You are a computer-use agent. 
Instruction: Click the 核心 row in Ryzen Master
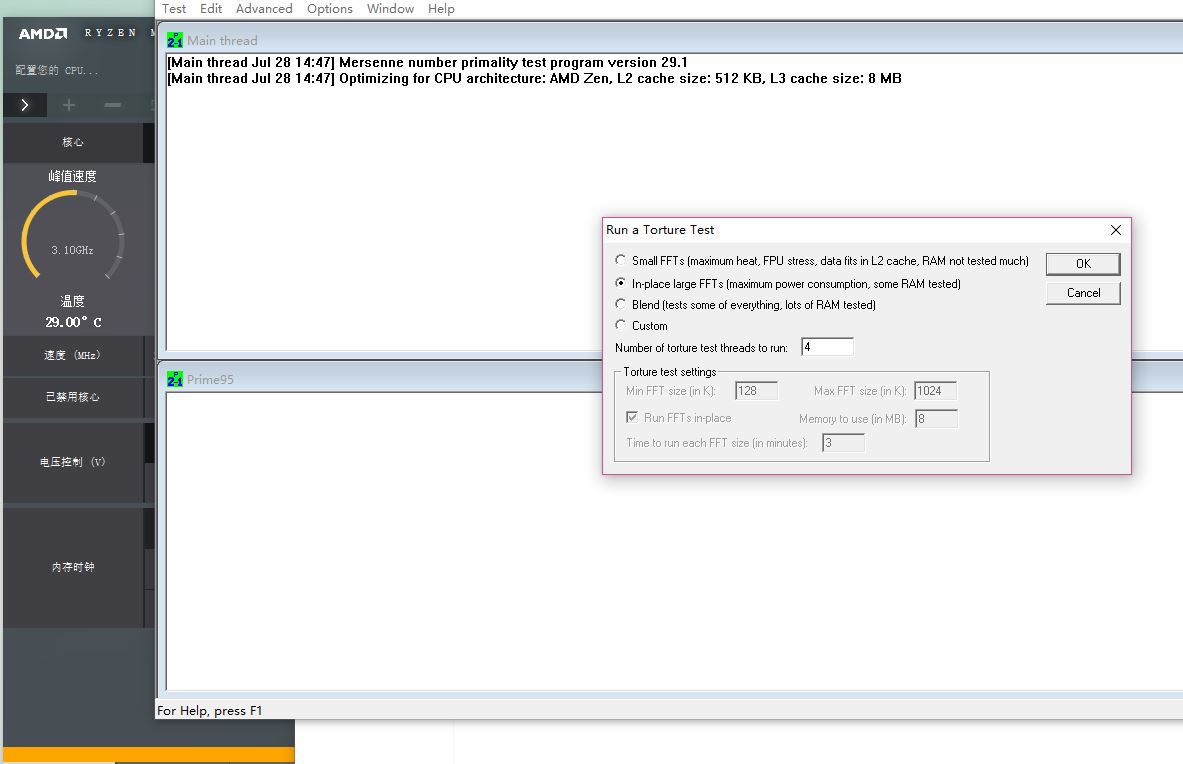pos(73,143)
